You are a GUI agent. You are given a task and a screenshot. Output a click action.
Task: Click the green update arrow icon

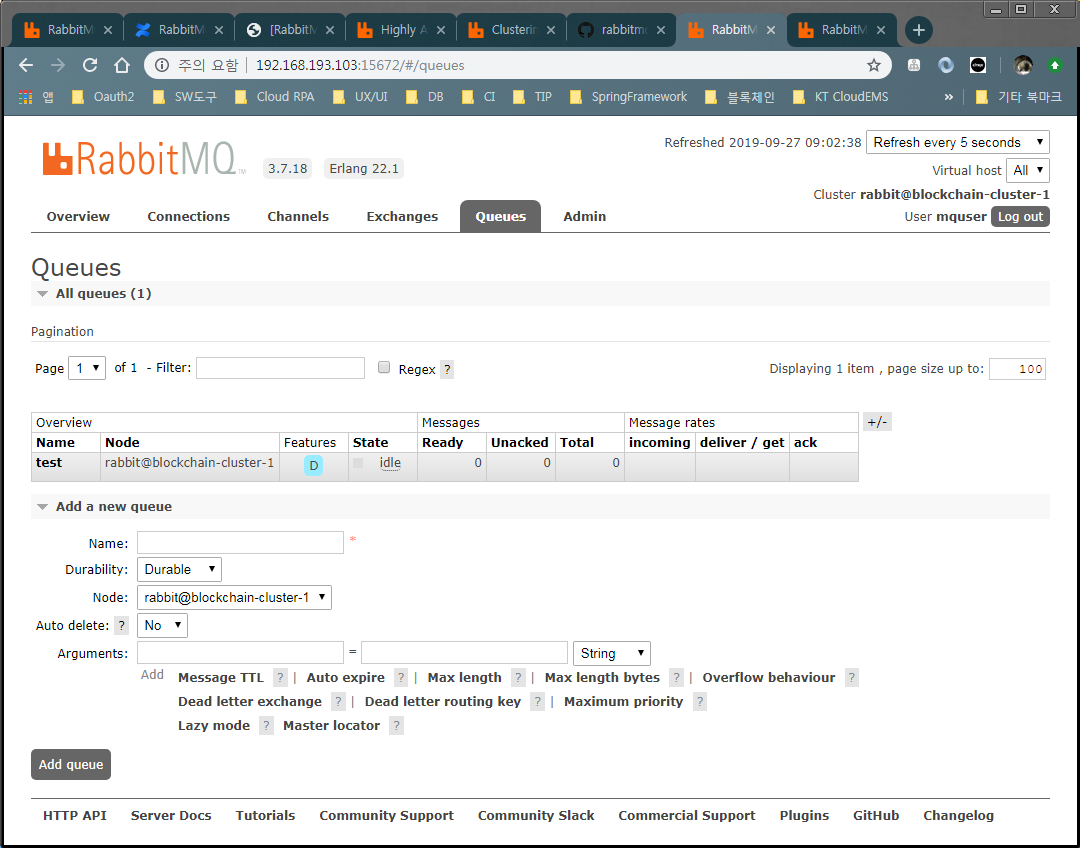point(1054,65)
